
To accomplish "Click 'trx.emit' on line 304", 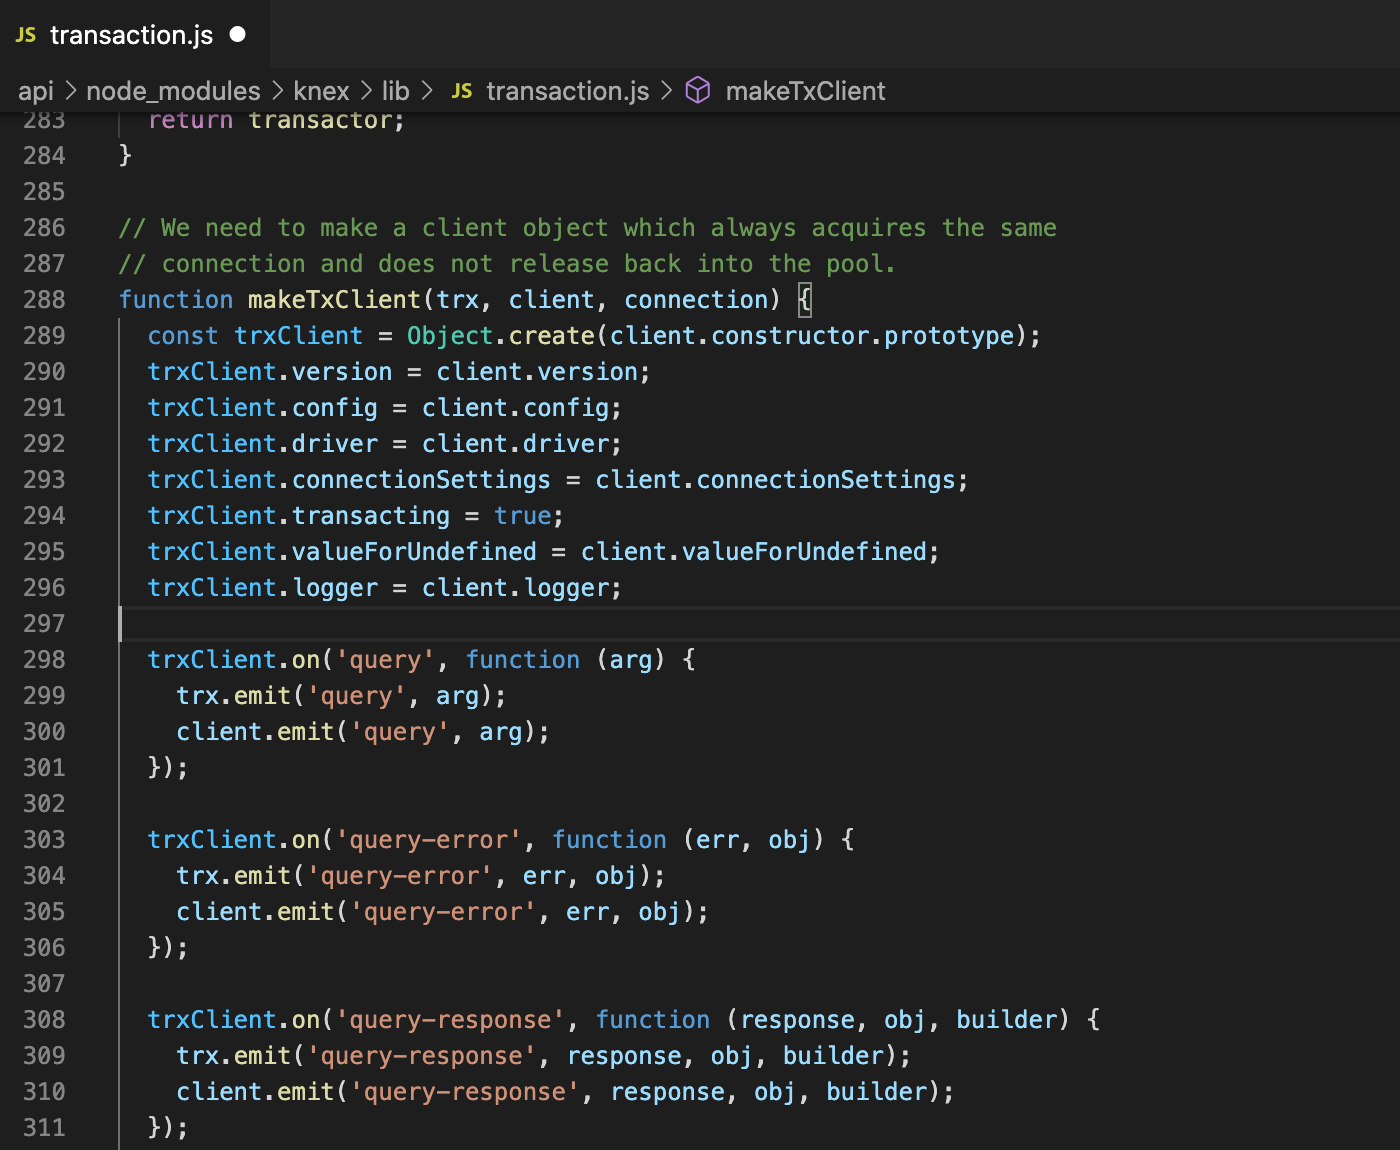I will 233,876.
